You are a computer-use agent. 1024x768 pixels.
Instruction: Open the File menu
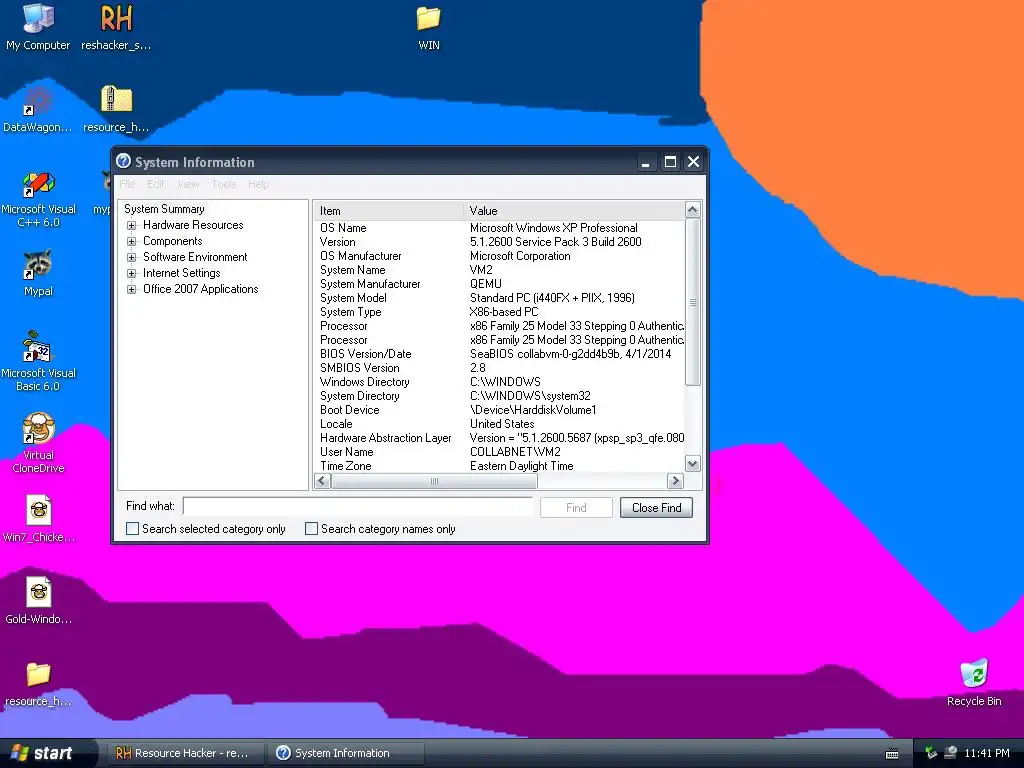click(x=127, y=184)
